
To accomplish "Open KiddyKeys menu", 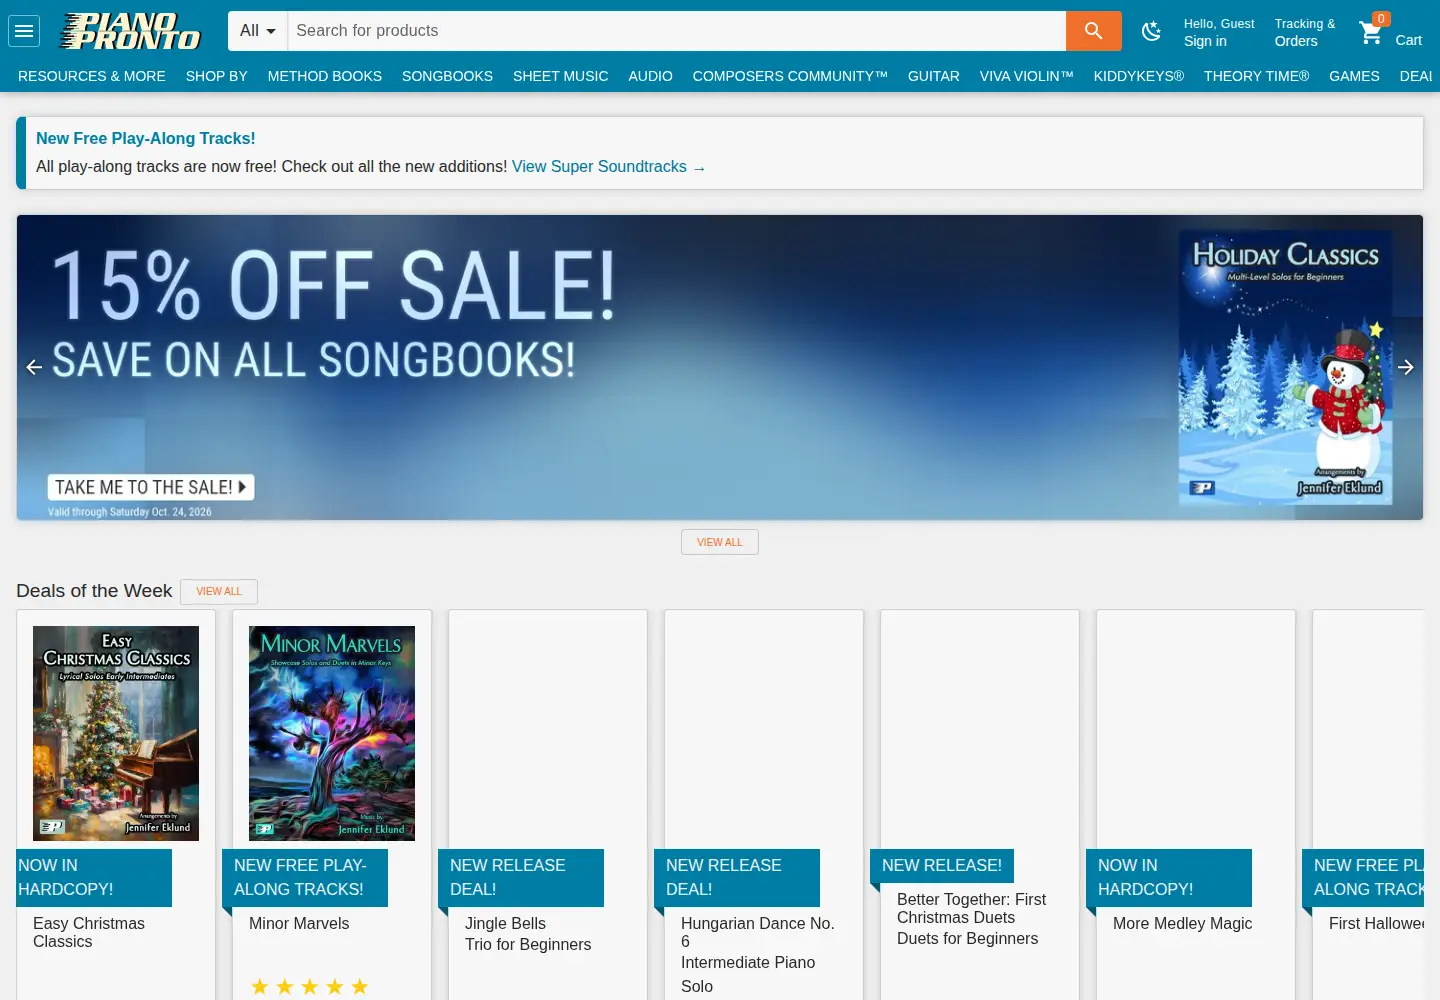I will pos(1138,76).
